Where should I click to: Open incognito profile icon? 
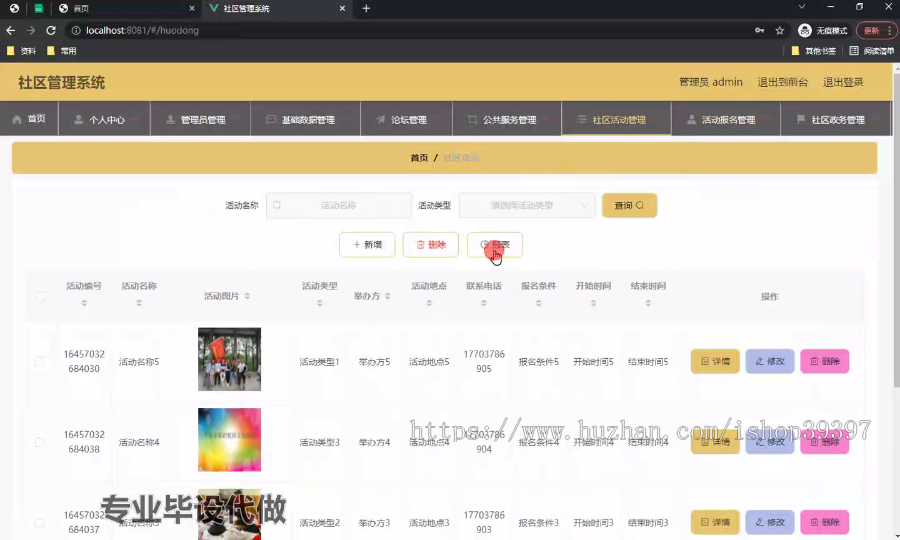(x=805, y=30)
